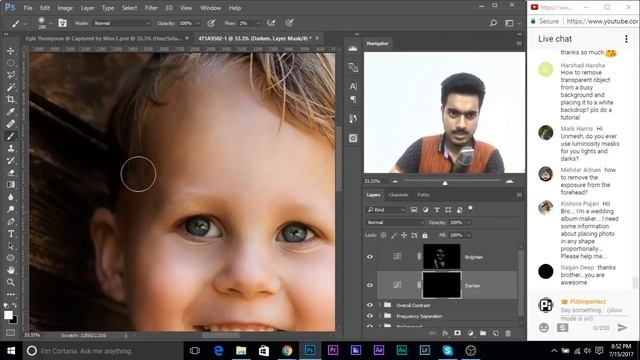This screenshot has width=640, height=360.
Task: Select the Pen tool
Action: (x=11, y=222)
